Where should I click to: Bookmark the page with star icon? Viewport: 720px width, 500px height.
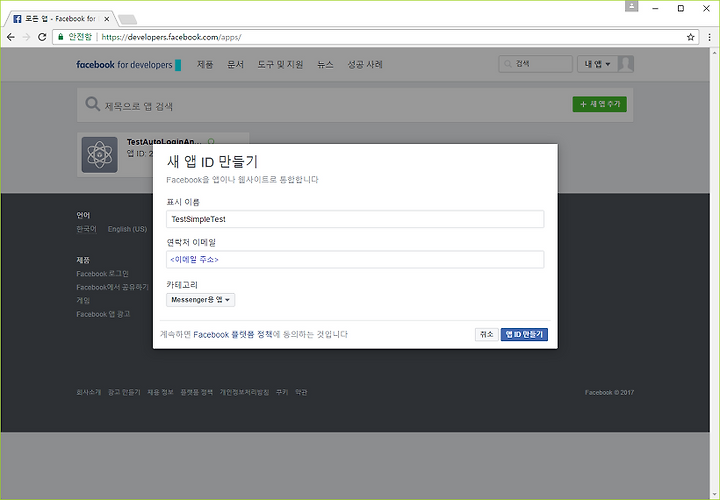tap(690, 37)
